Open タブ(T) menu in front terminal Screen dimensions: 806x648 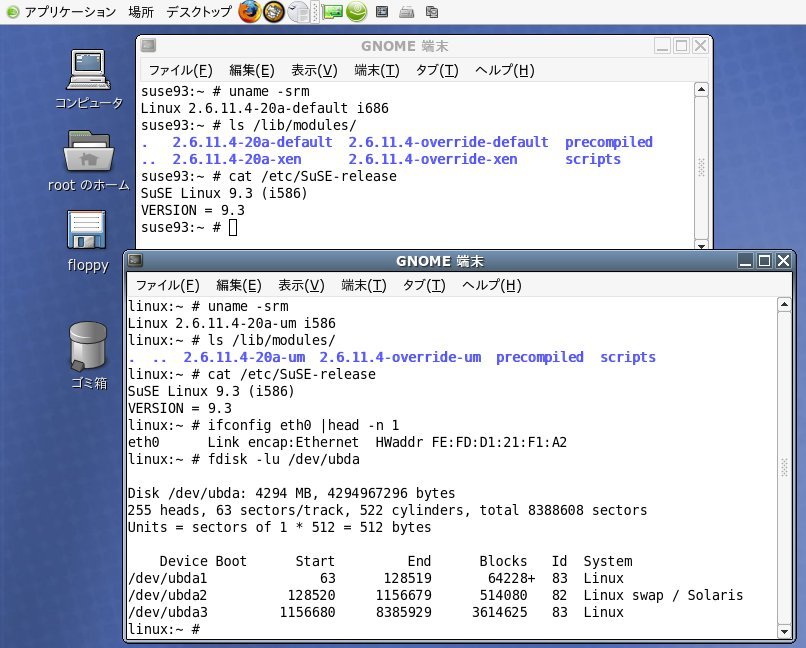pos(424,285)
